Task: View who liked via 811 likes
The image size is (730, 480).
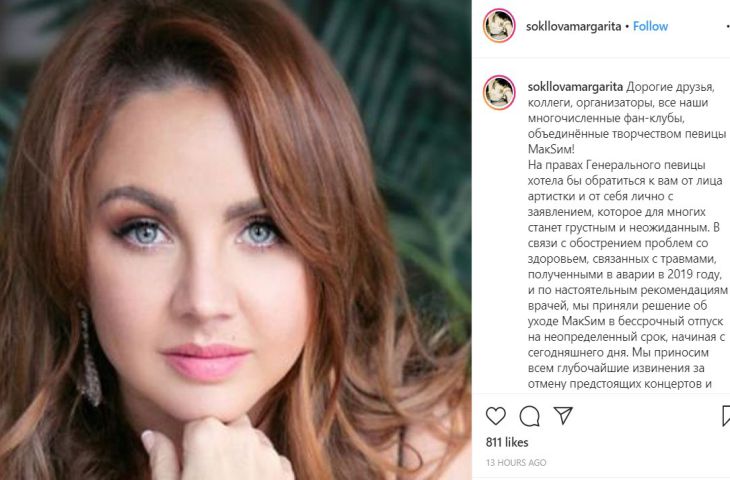Action: [x=507, y=442]
